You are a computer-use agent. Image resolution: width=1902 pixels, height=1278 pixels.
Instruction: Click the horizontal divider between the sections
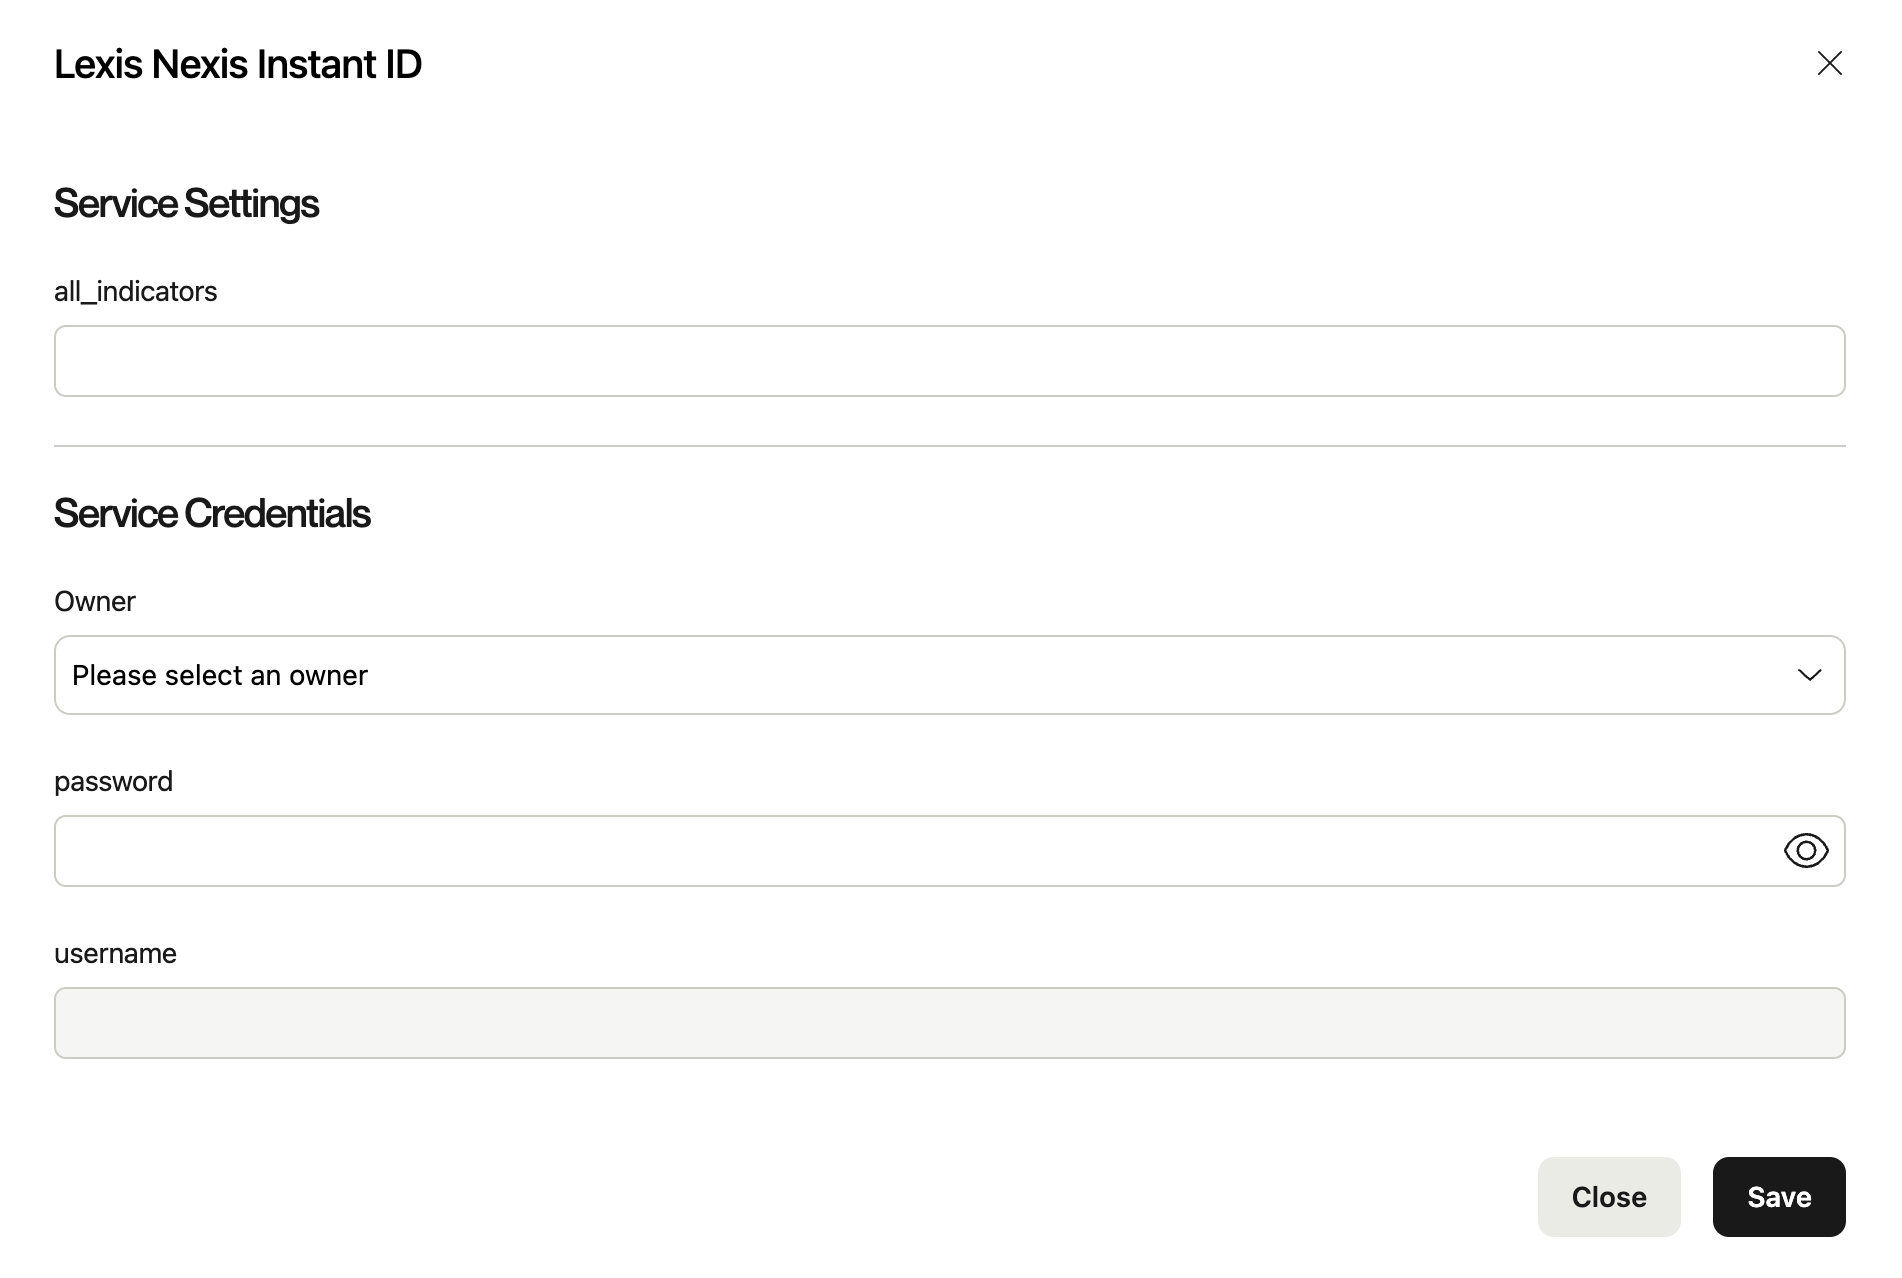[x=949, y=446]
